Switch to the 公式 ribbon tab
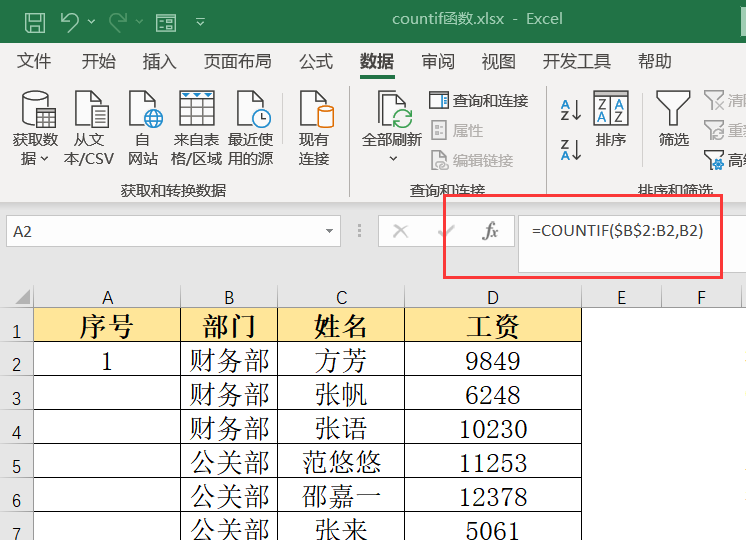746x540 pixels. coord(316,61)
